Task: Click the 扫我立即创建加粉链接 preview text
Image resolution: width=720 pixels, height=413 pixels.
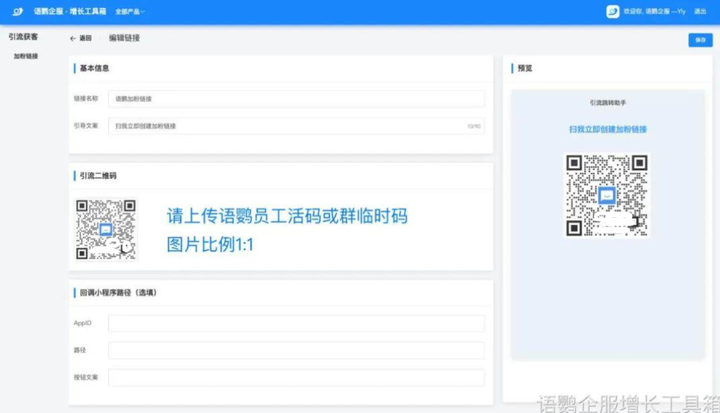Action: coord(607,130)
